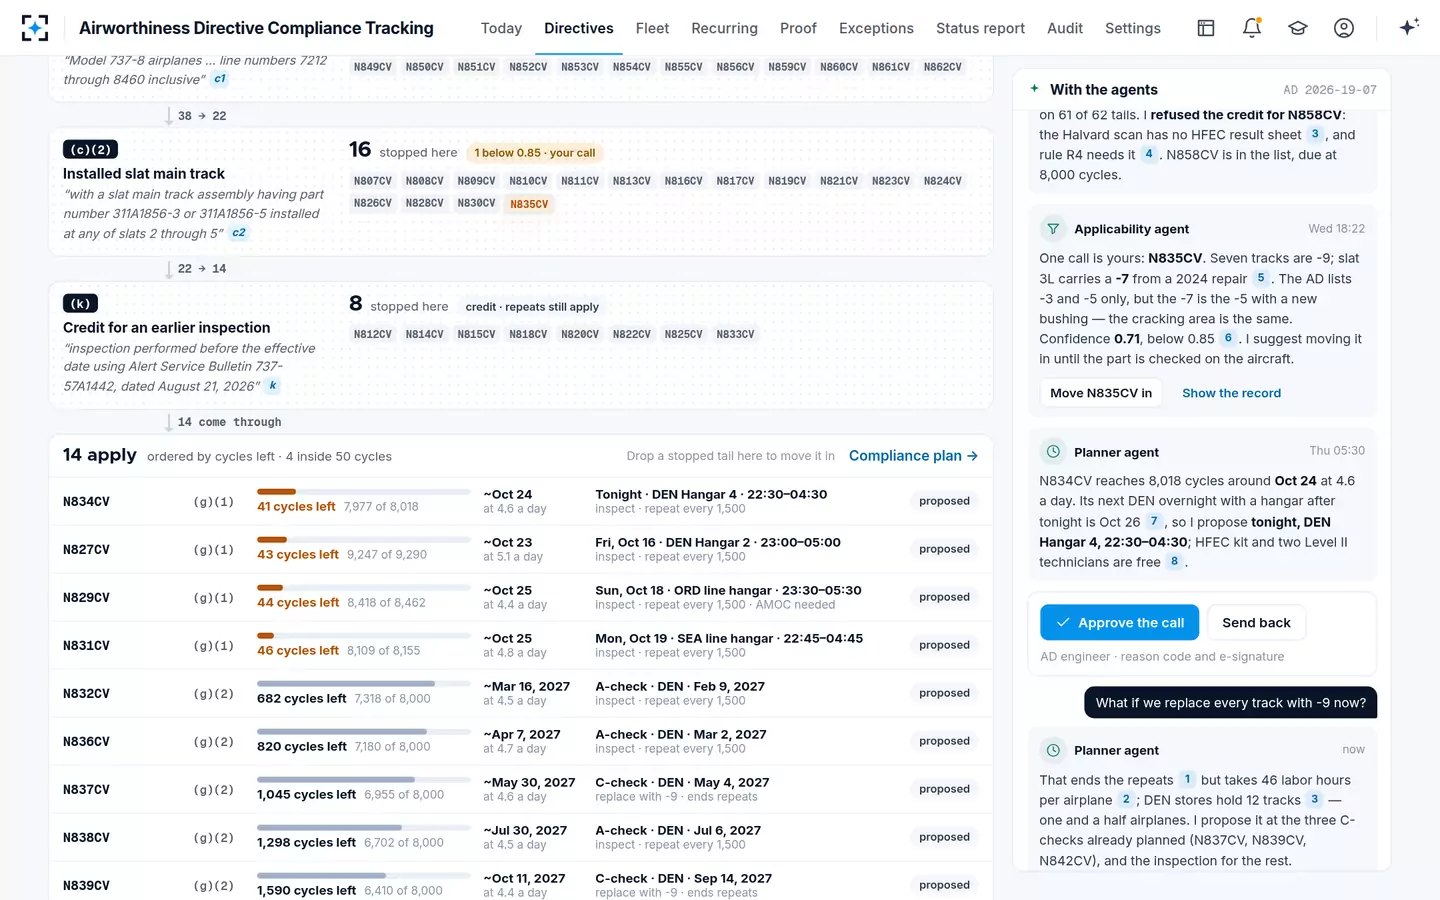This screenshot has width=1440, height=900.
Task: Click Move N835CV in button
Action: [x=1101, y=393]
